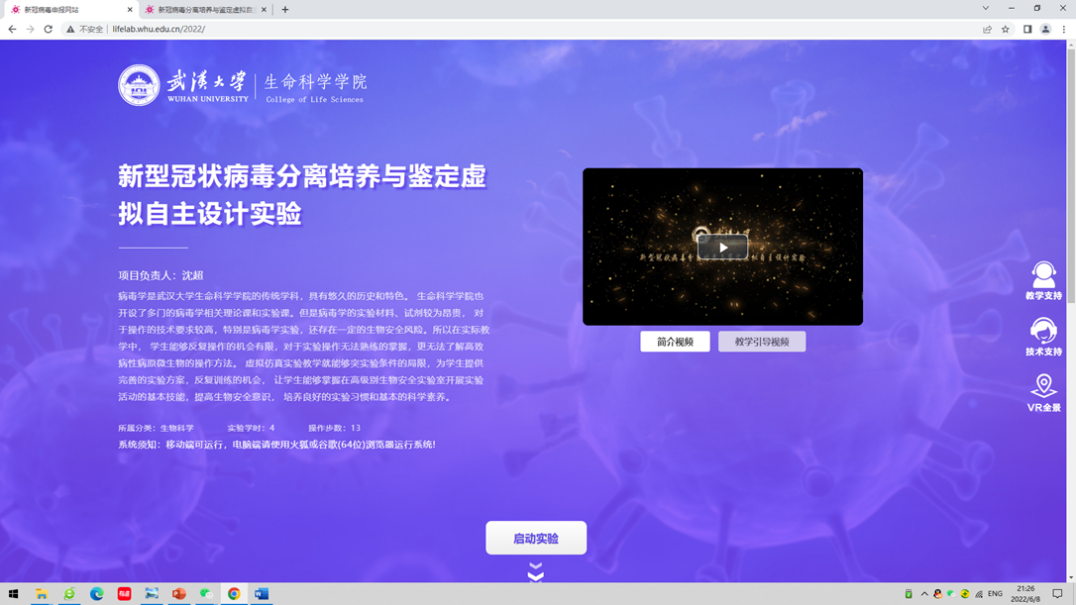Click the 操作步数：13 label
This screenshot has width=1076, height=605.
334,427
